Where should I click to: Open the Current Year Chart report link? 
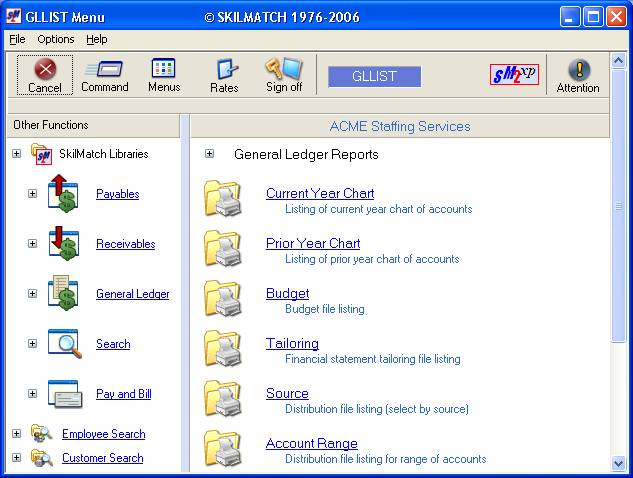point(320,193)
